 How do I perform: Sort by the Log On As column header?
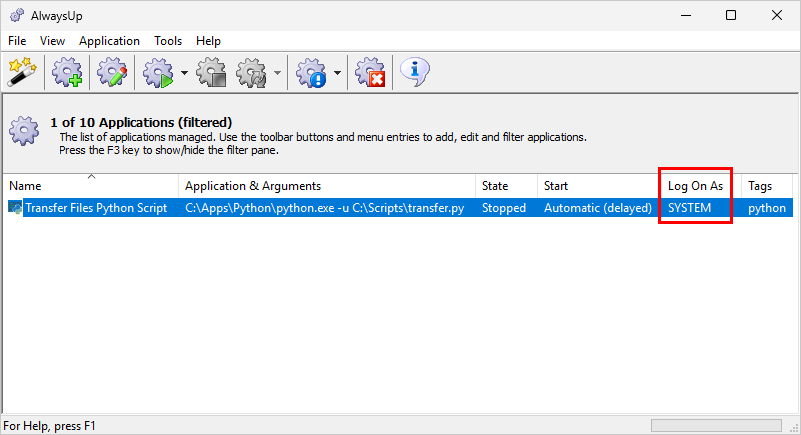[701, 186]
